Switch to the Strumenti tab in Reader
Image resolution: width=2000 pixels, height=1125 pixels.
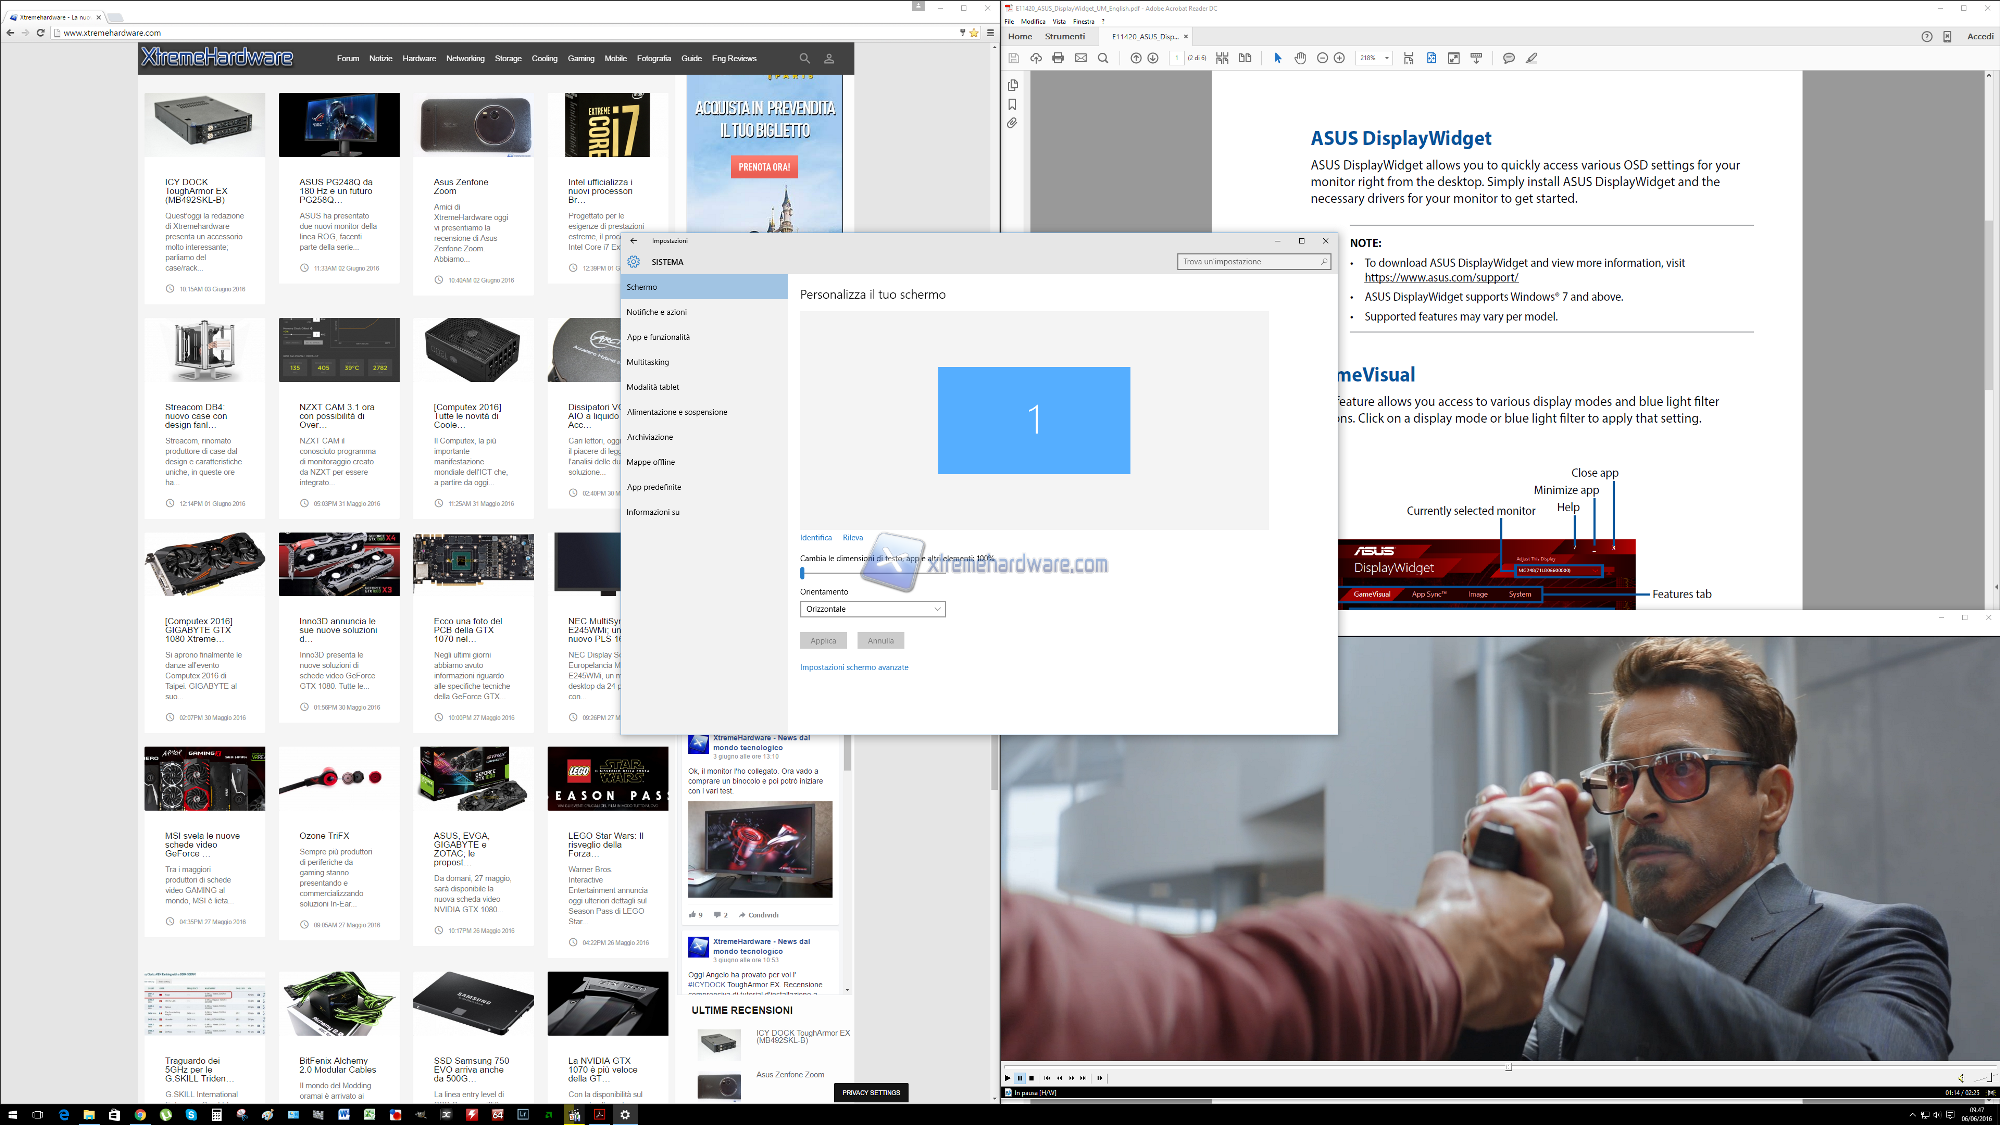1066,35
